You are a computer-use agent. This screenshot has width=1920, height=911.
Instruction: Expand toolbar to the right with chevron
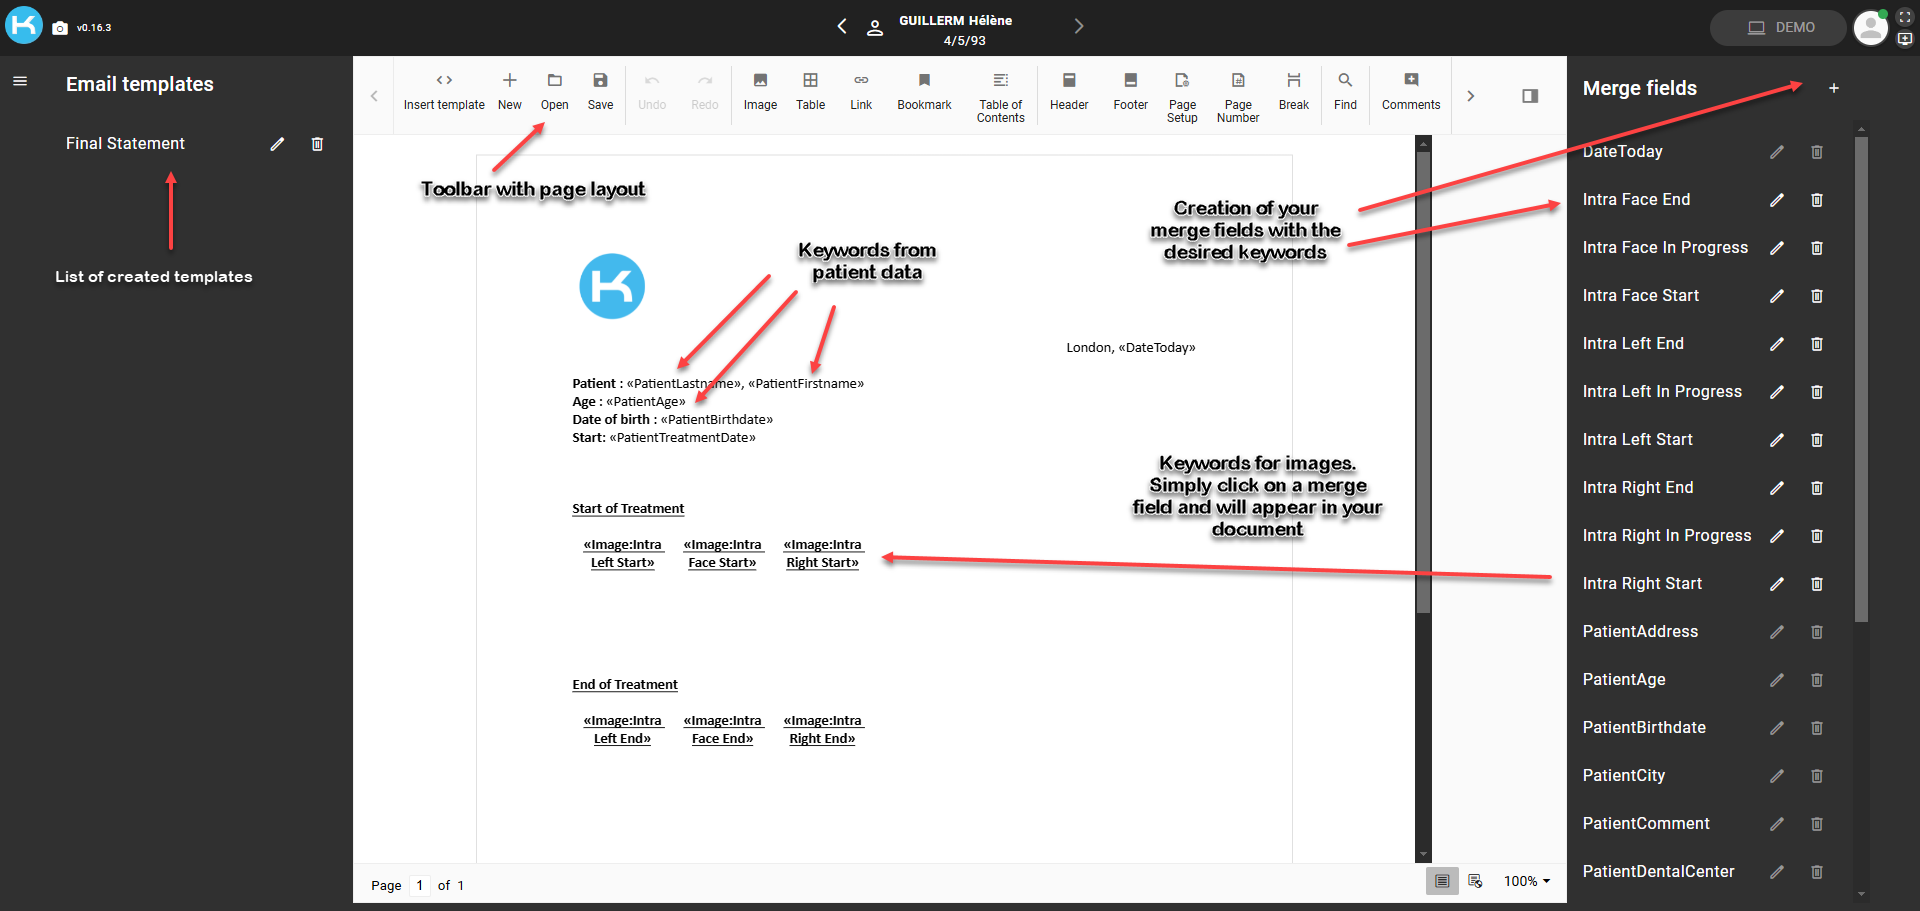(1470, 96)
